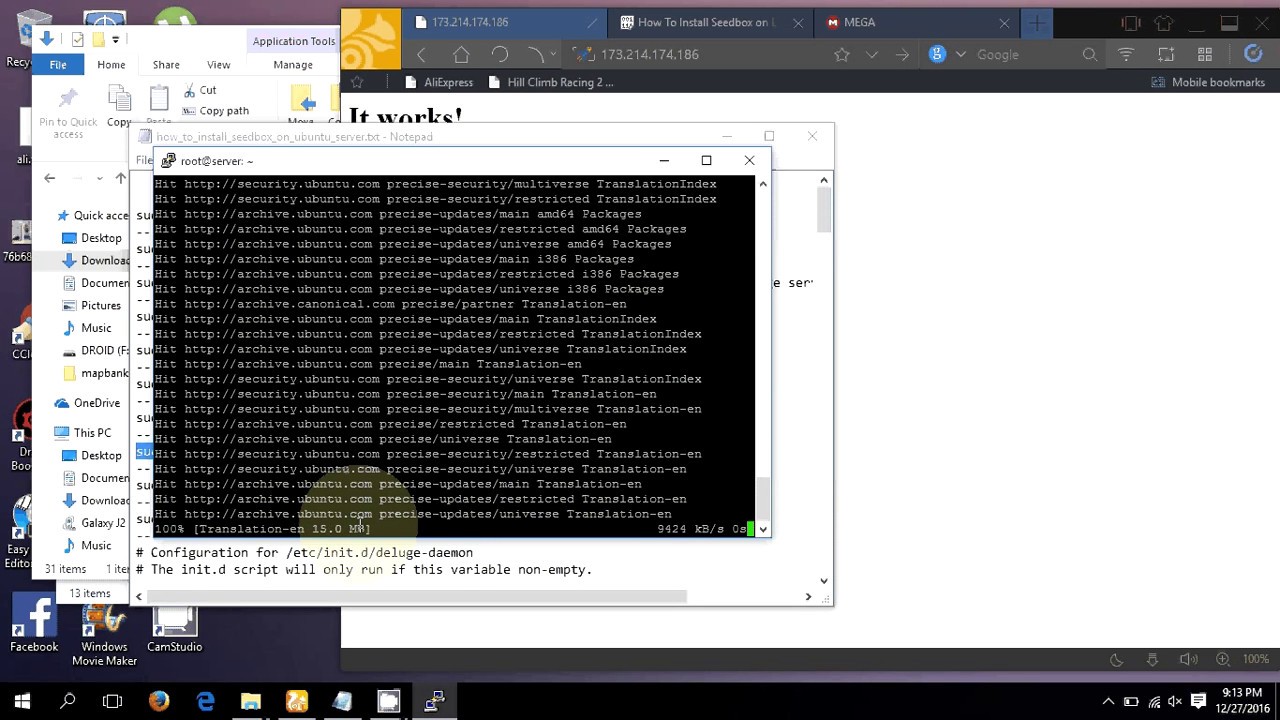Viewport: 1280px width, 720px height.
Task: Open Microsoft Edge from the taskbar
Action: pos(205,701)
